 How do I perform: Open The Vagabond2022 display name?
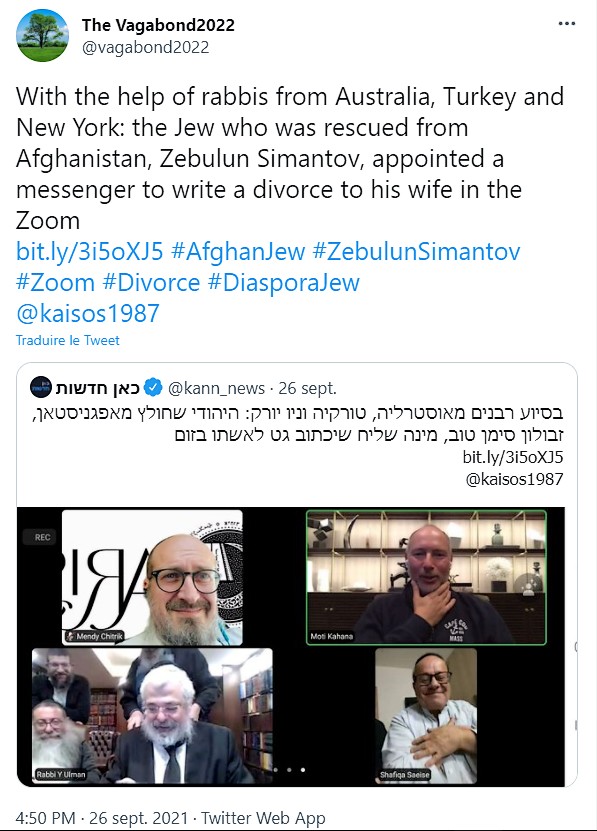pos(158,25)
